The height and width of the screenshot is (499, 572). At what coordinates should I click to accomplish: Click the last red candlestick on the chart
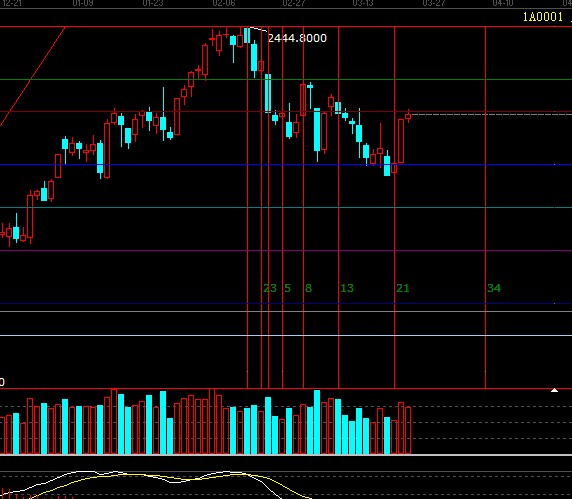point(408,117)
